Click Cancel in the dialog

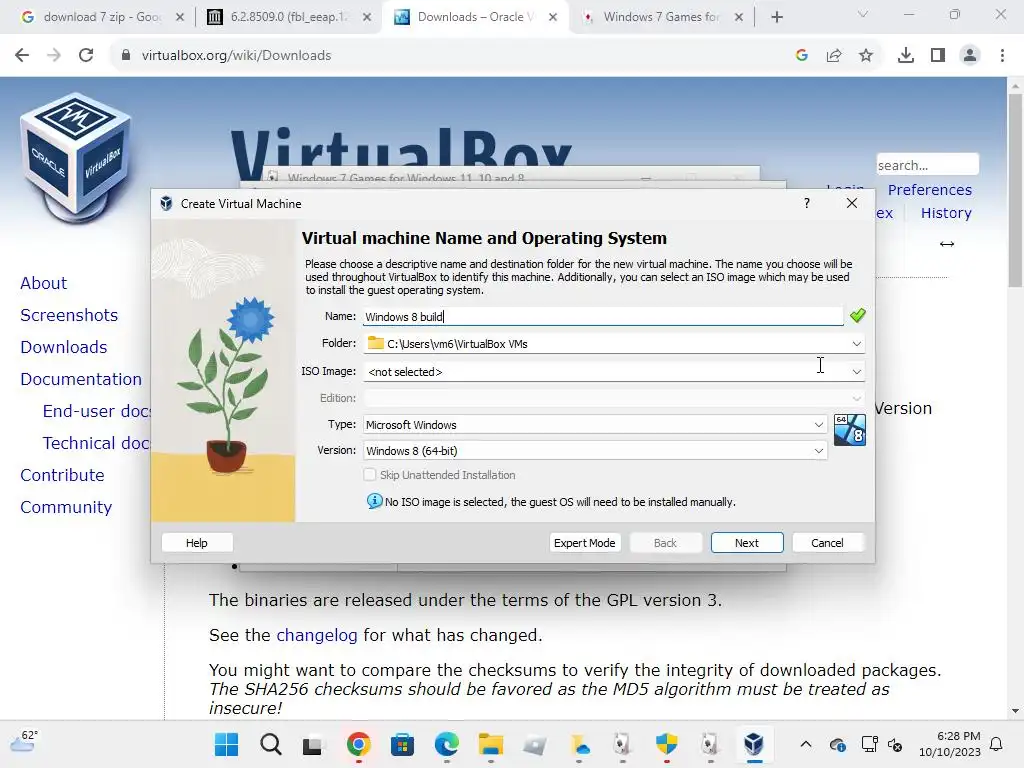point(827,543)
